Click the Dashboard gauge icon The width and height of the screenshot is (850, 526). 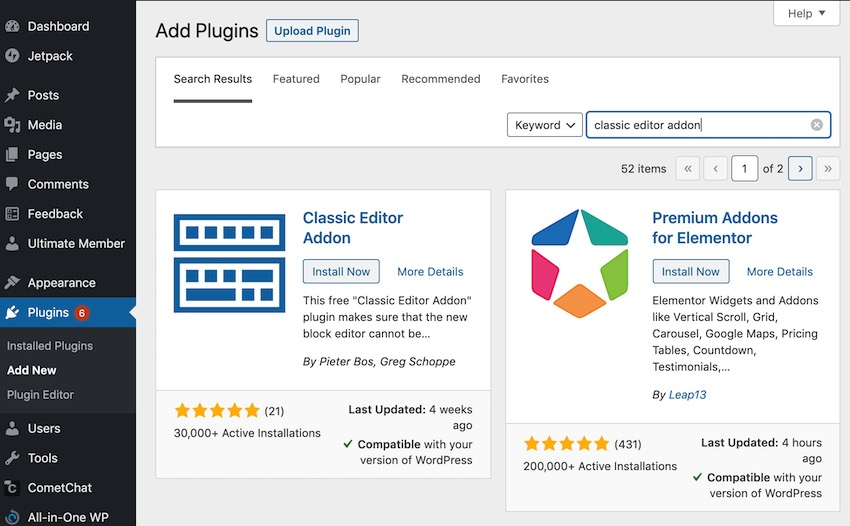(12, 26)
